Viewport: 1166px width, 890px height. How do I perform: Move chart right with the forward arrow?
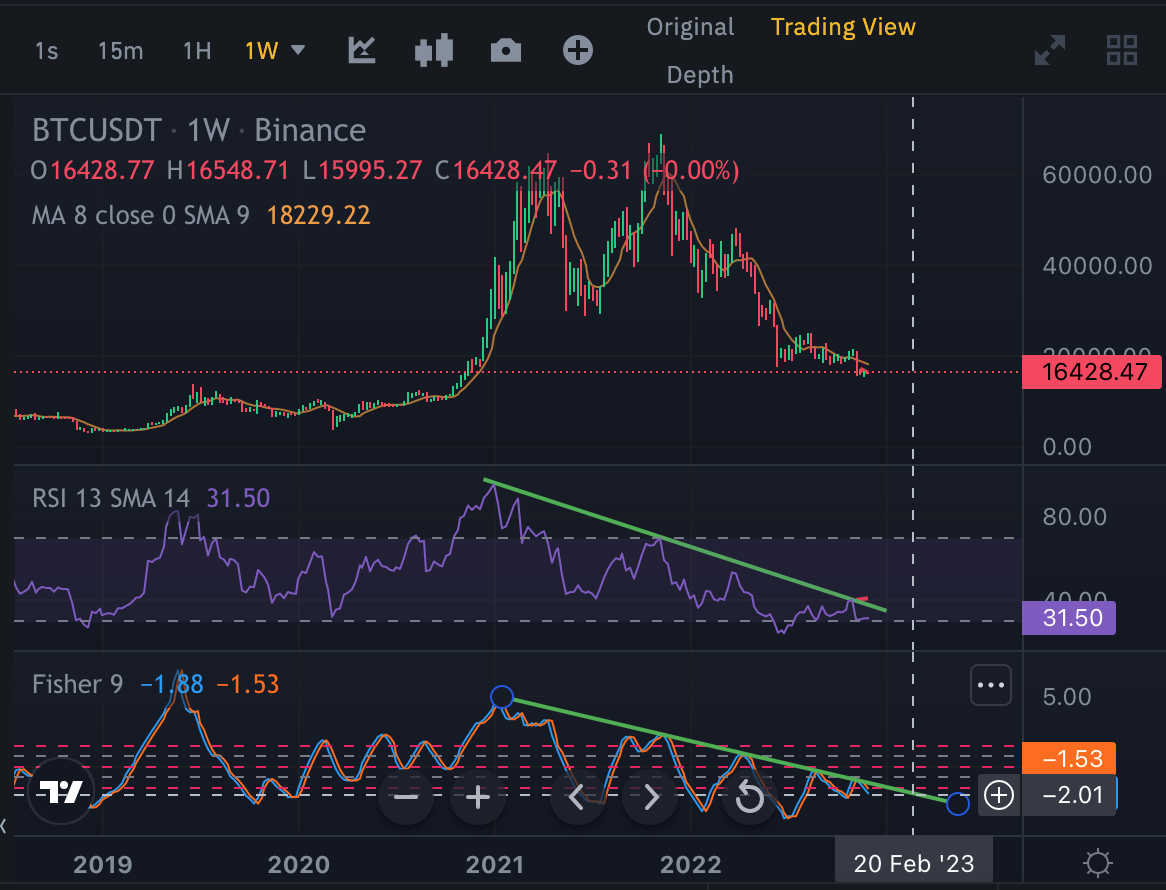[x=650, y=798]
